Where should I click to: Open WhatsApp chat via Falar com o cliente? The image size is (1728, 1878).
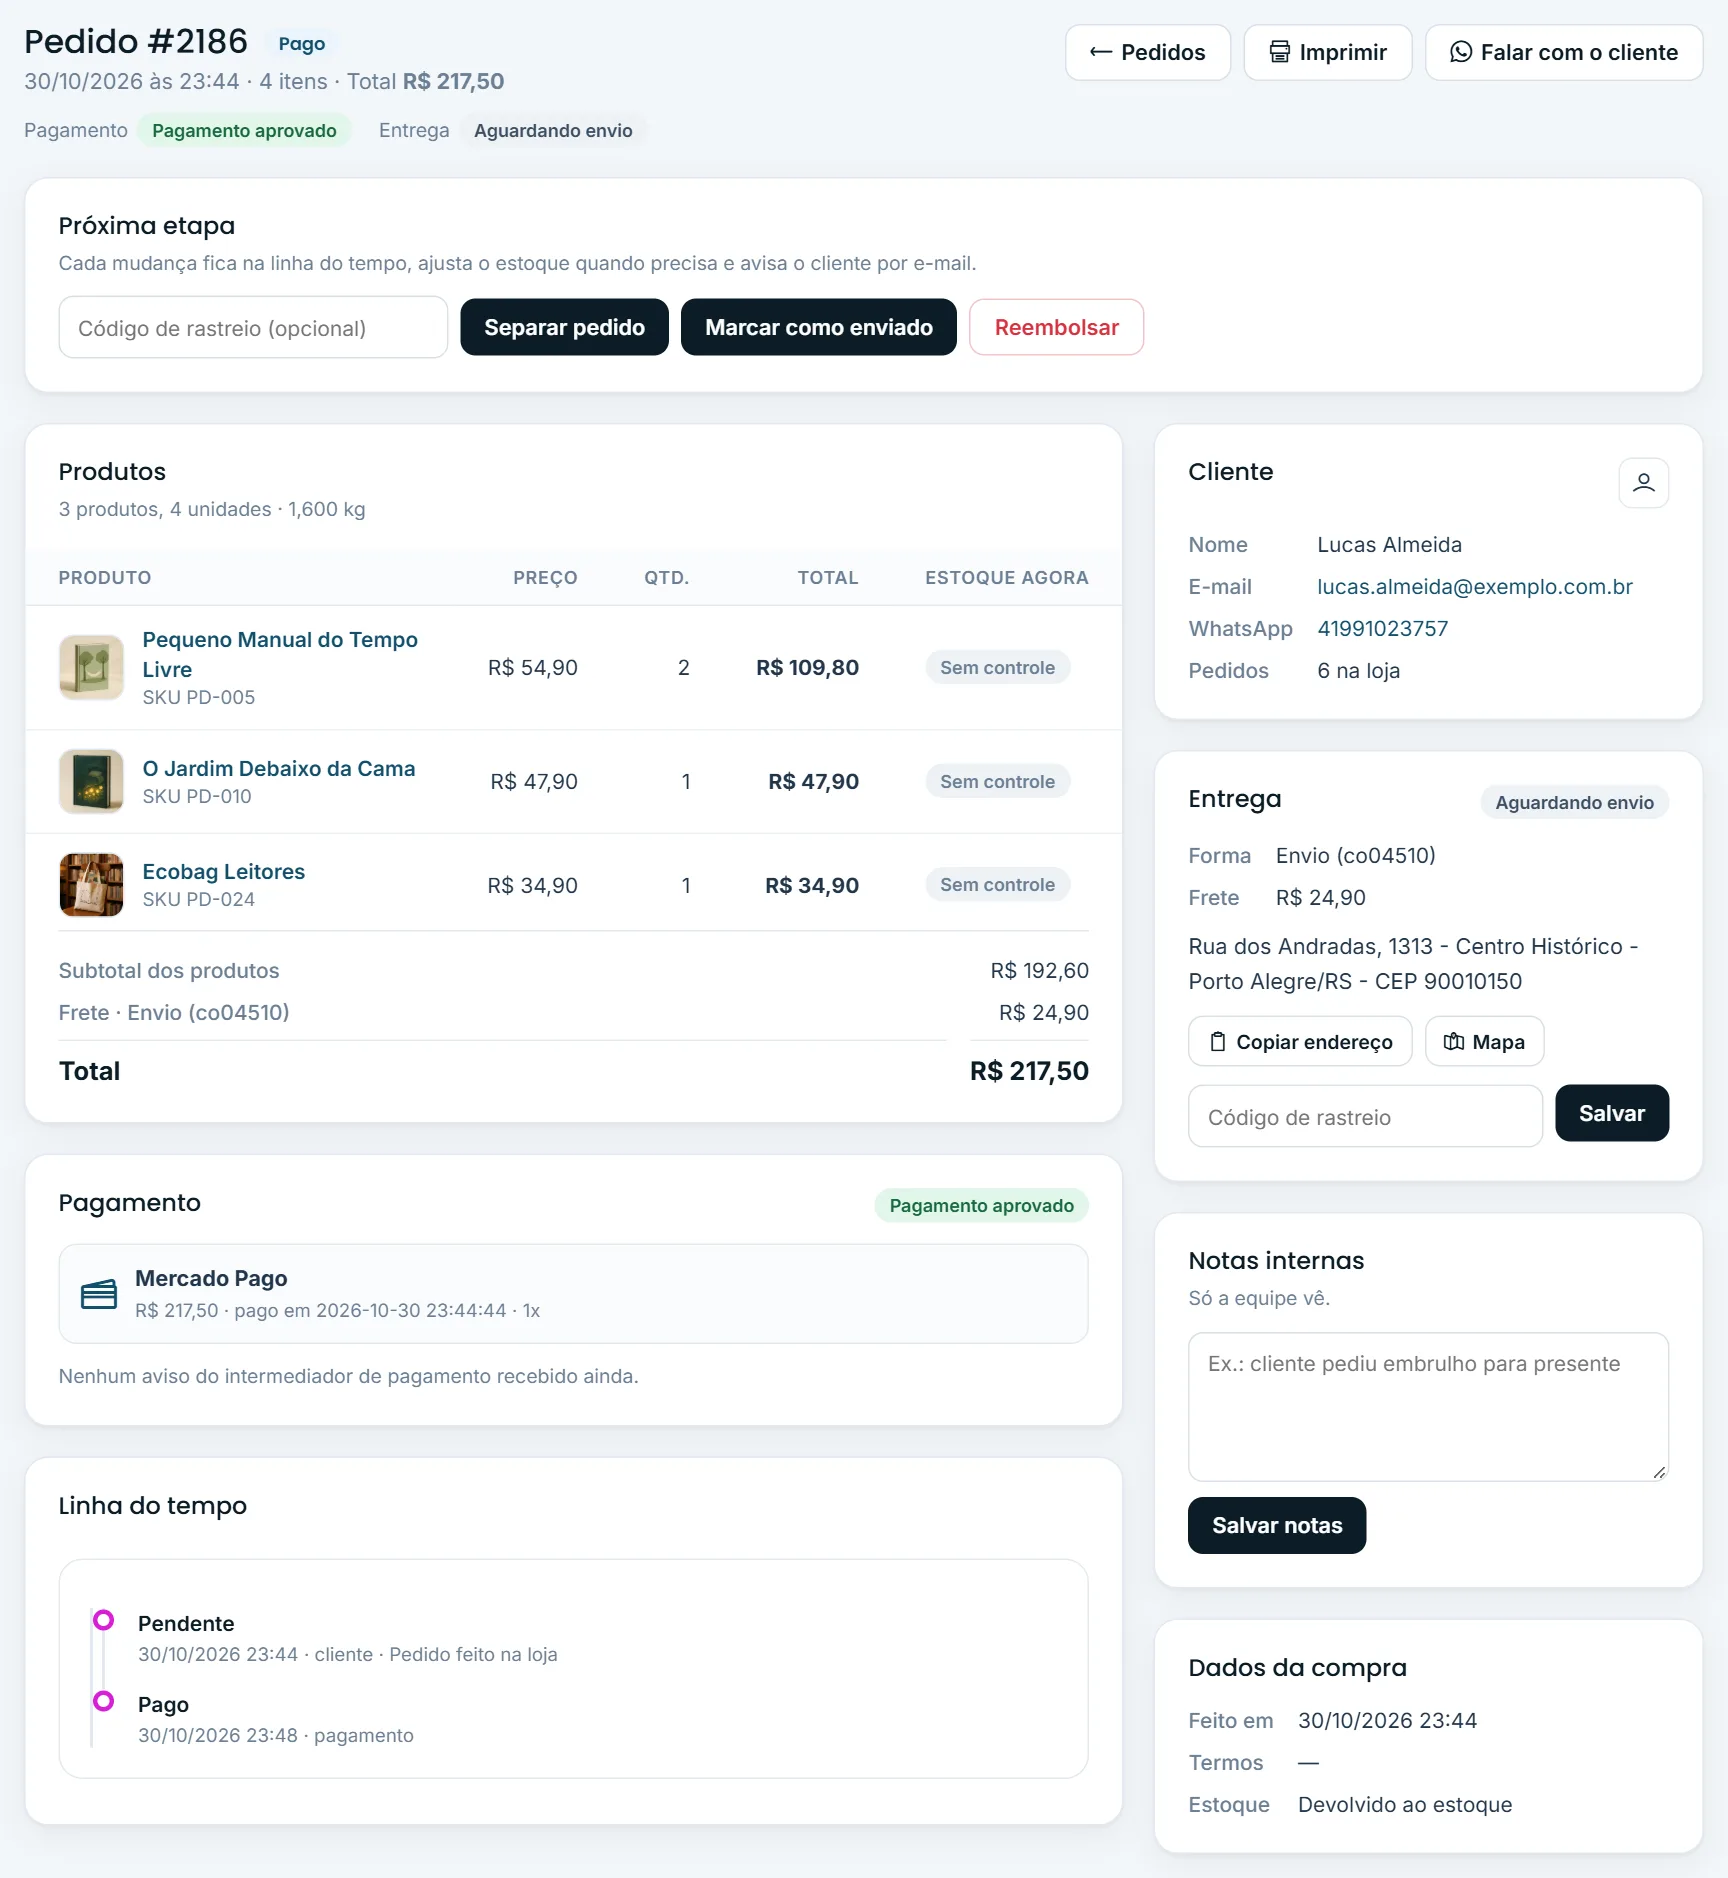click(x=1563, y=52)
